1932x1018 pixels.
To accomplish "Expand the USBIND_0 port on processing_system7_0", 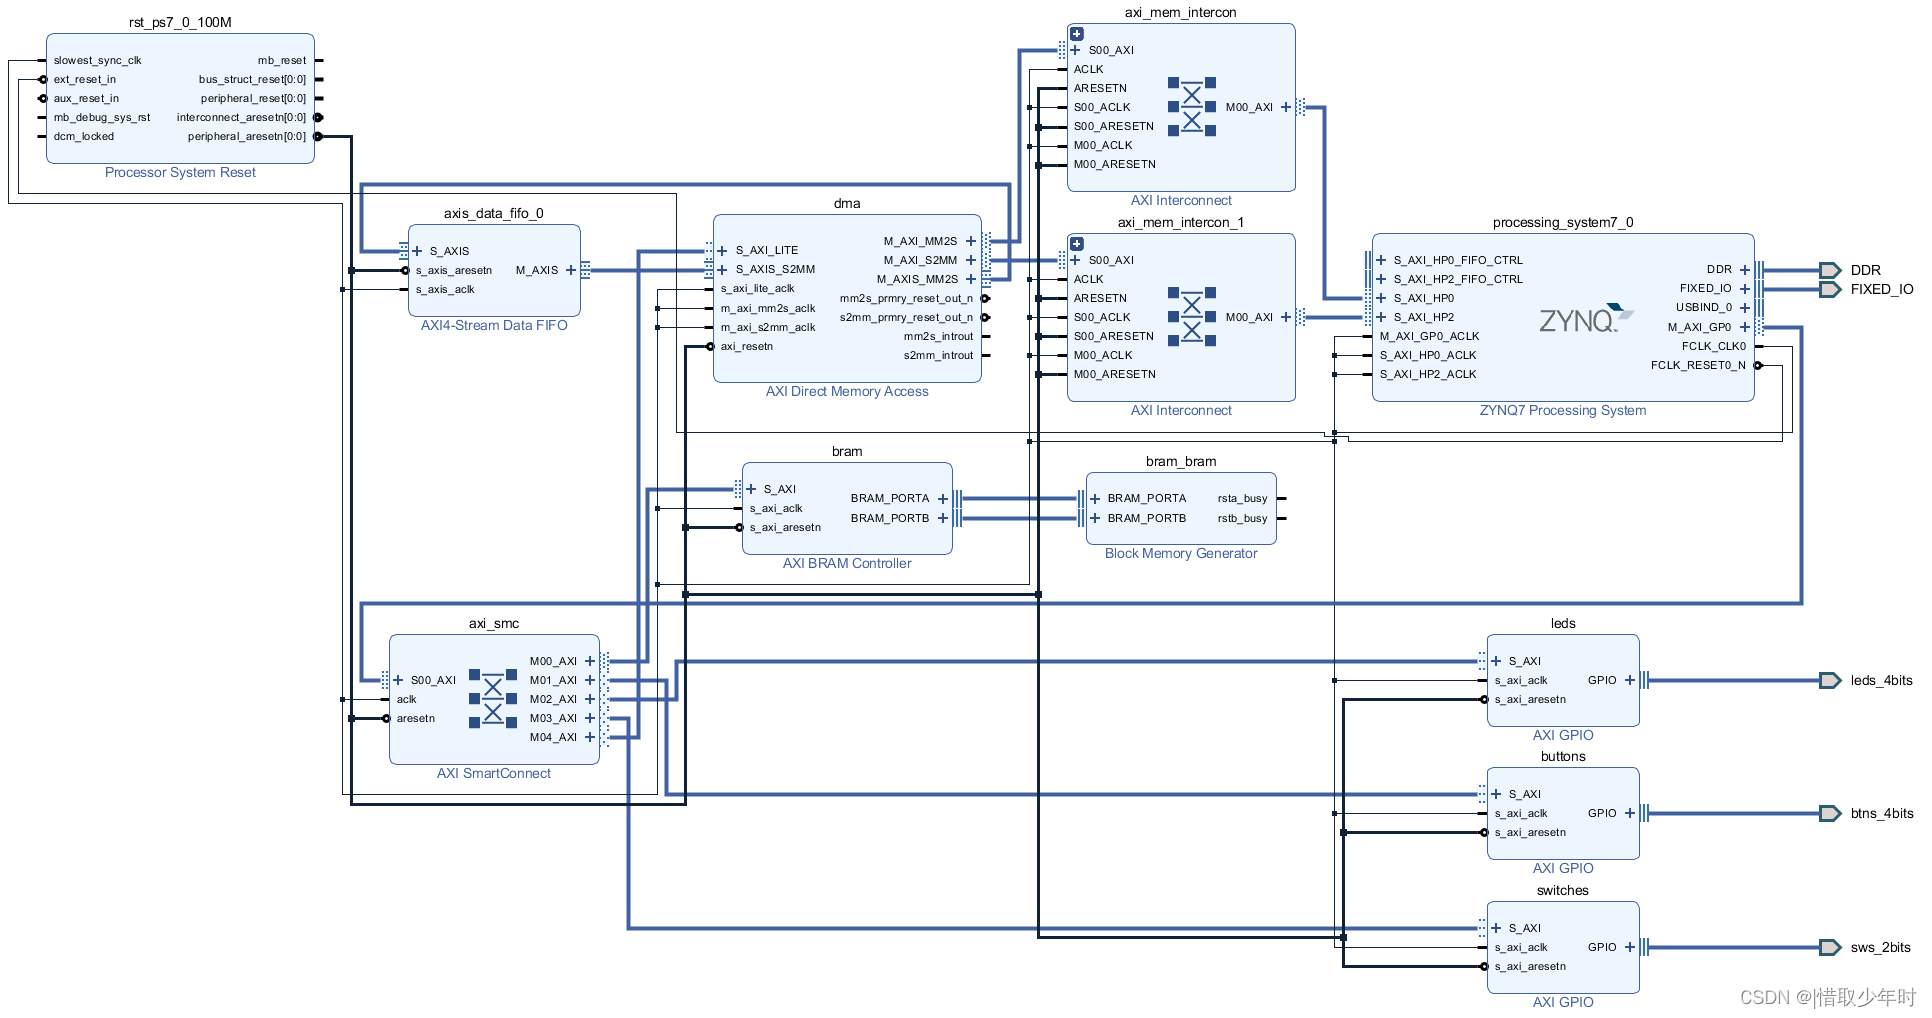I will 1745,308.
